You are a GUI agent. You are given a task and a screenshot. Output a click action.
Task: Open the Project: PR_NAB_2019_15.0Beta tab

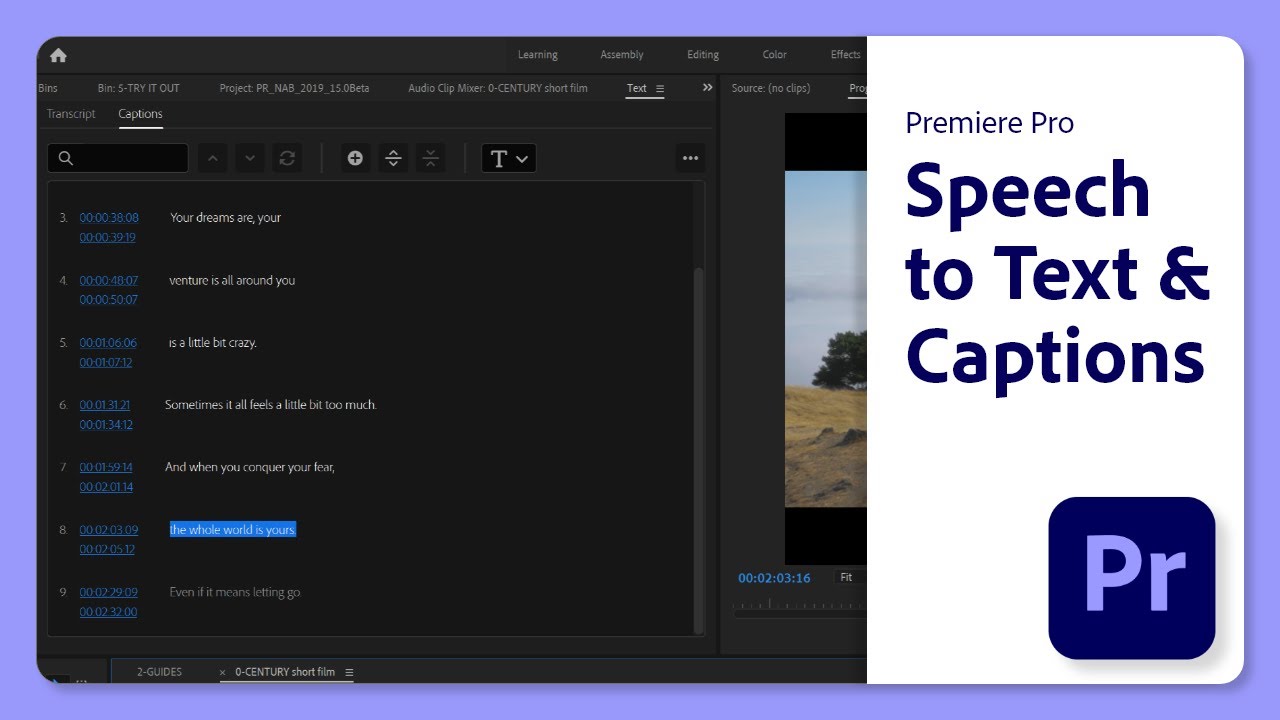coord(294,88)
